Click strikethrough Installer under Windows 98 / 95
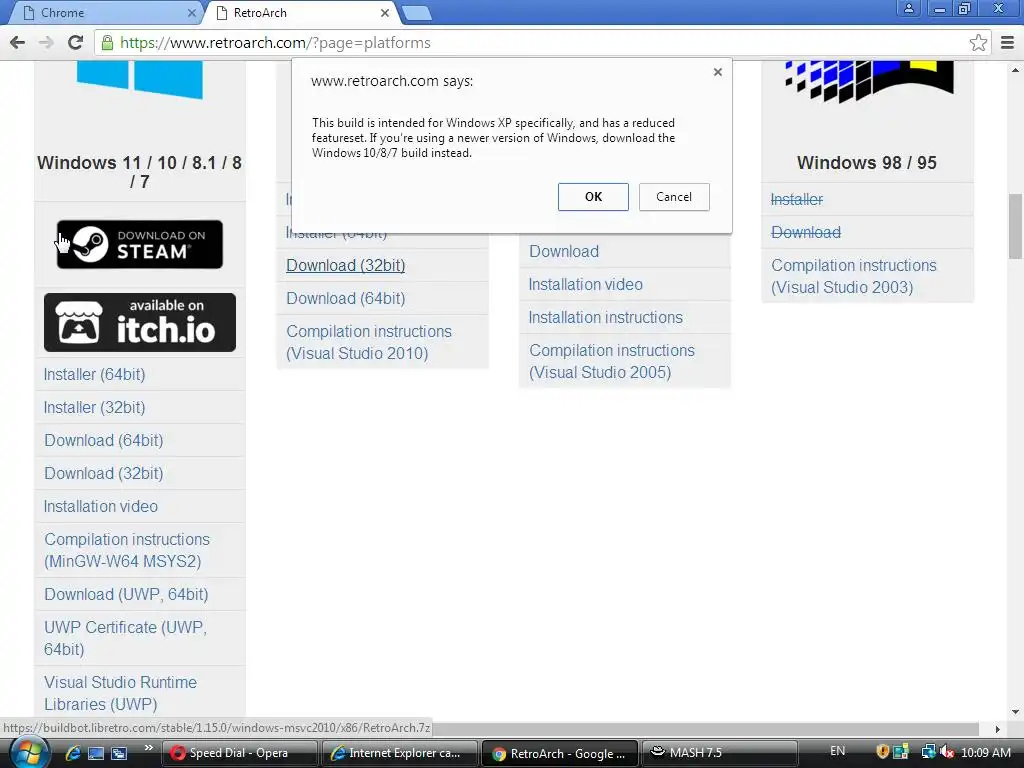This screenshot has width=1024, height=768. 797,199
